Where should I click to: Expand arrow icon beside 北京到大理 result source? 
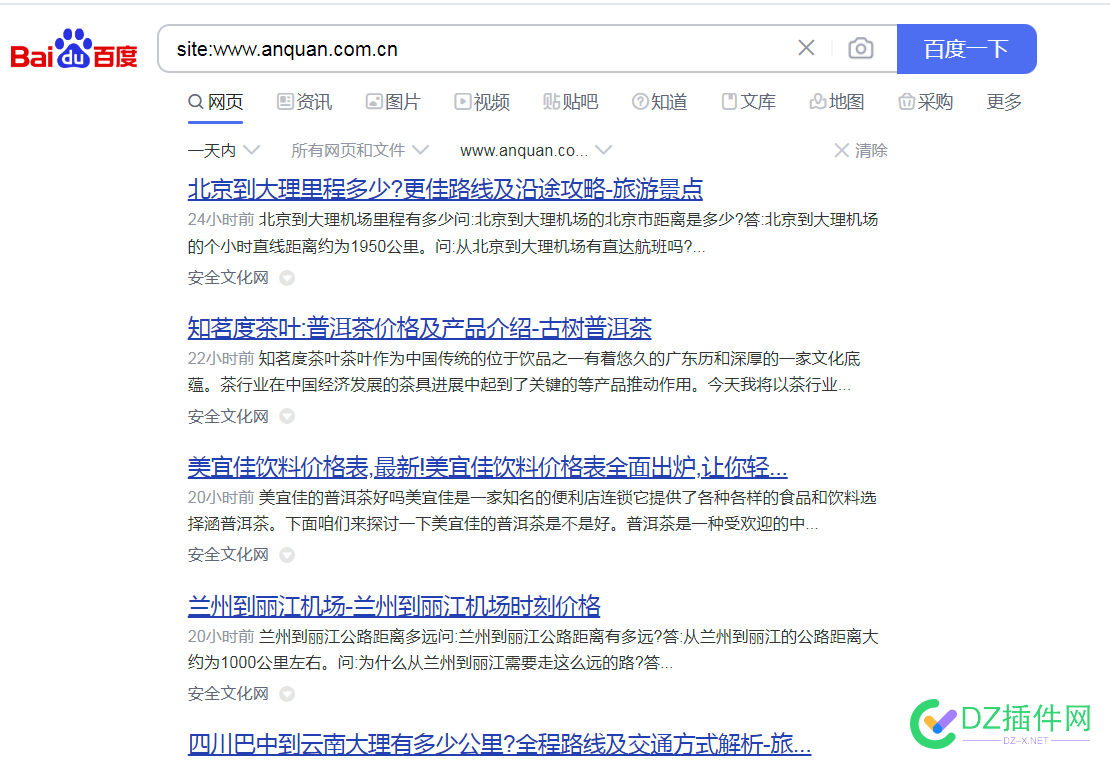point(287,278)
